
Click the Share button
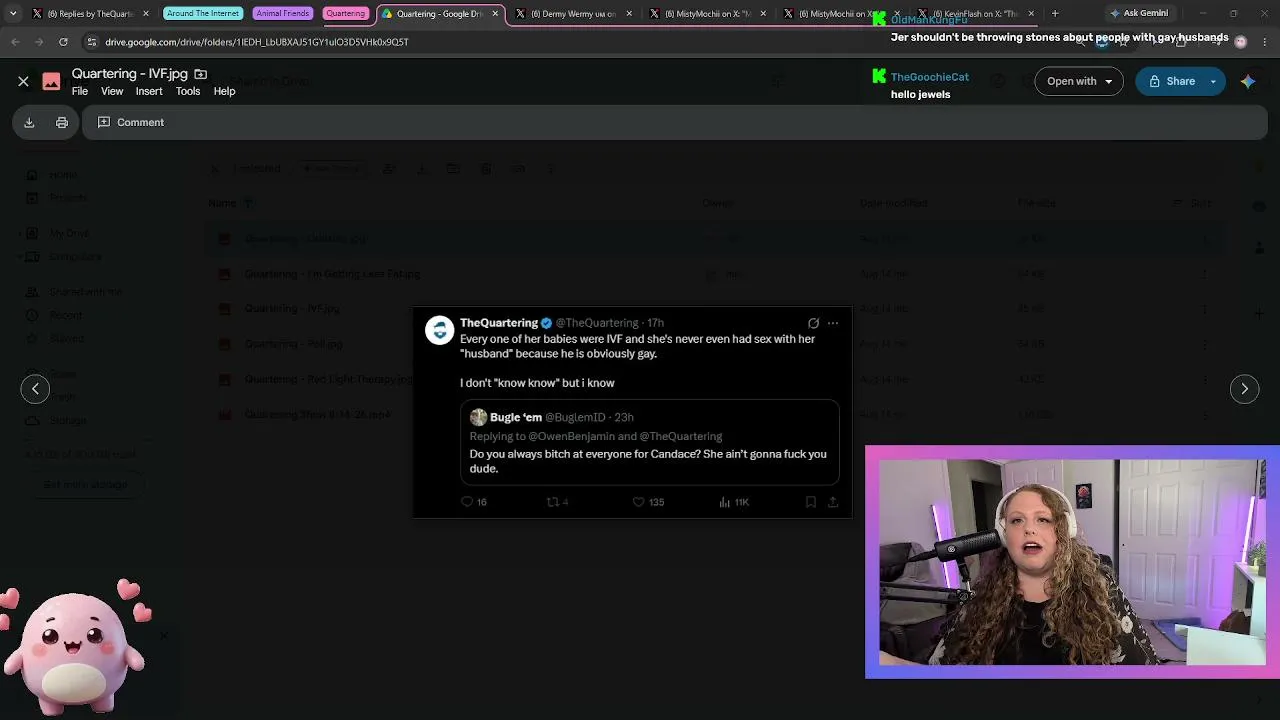[x=1170, y=81]
